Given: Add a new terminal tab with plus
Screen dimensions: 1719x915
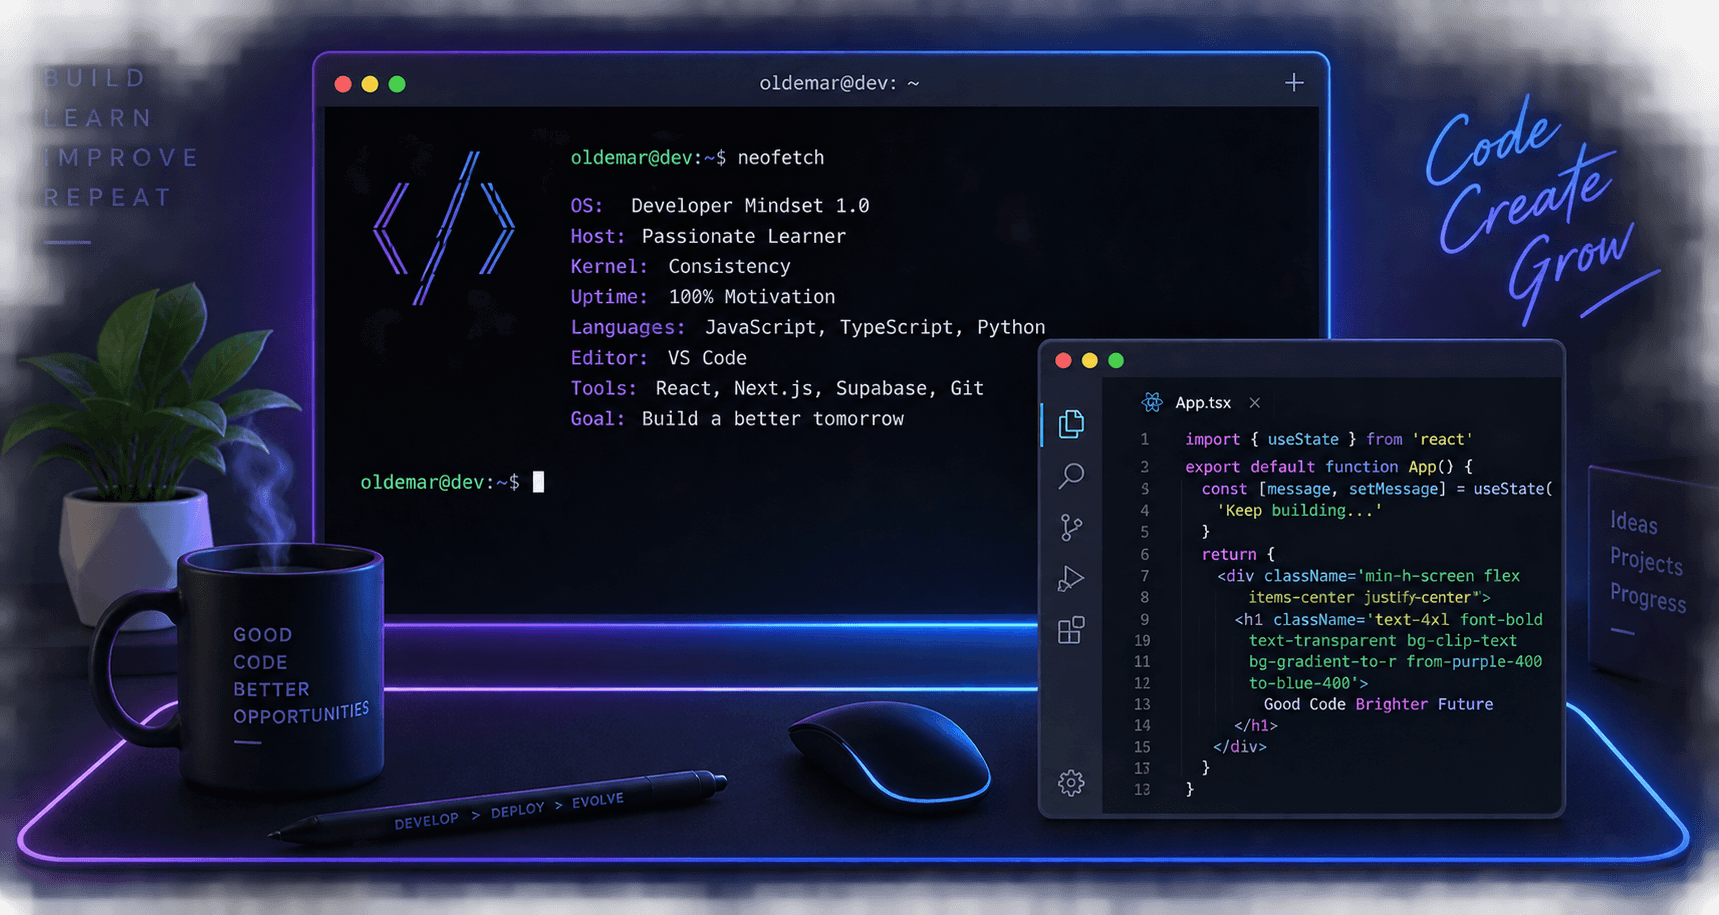Looking at the screenshot, I should [1294, 83].
